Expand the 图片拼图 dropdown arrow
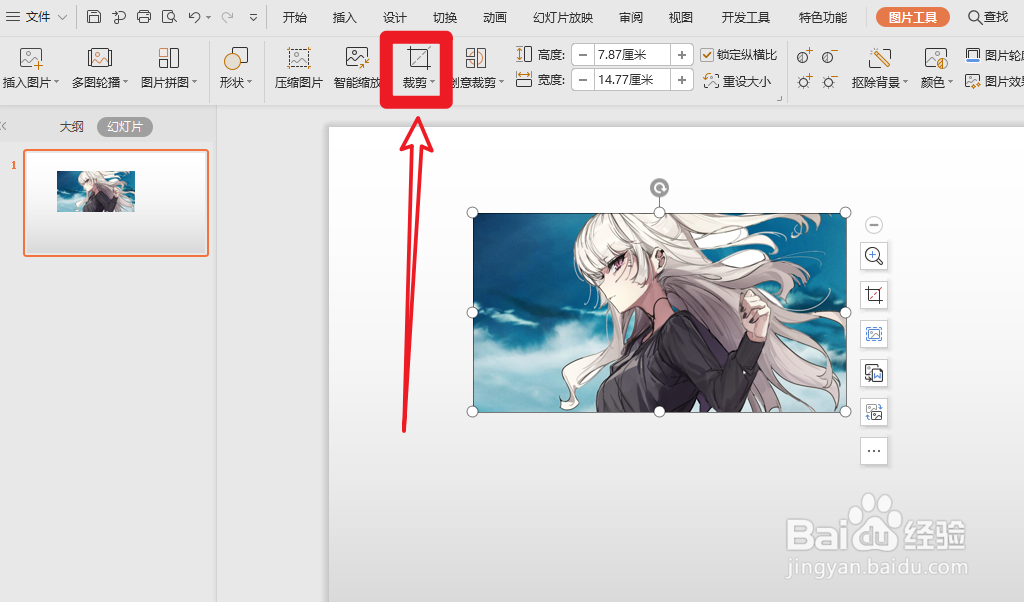 [x=195, y=82]
